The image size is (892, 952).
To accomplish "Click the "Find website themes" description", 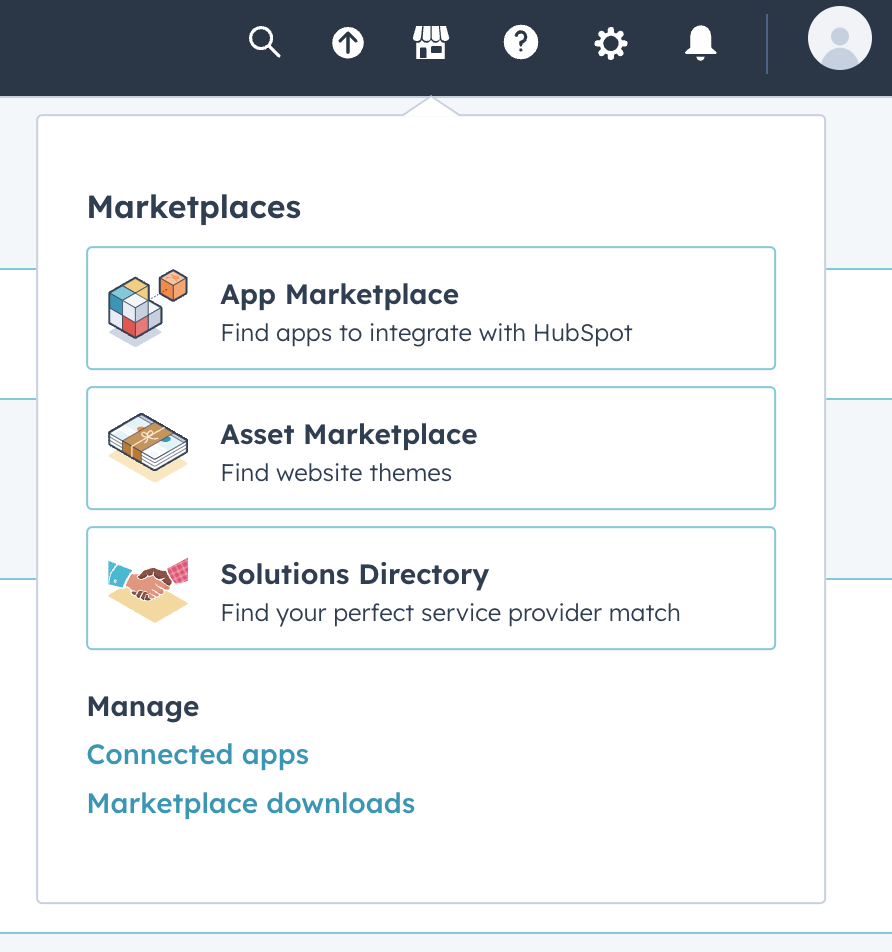I will tap(336, 473).
